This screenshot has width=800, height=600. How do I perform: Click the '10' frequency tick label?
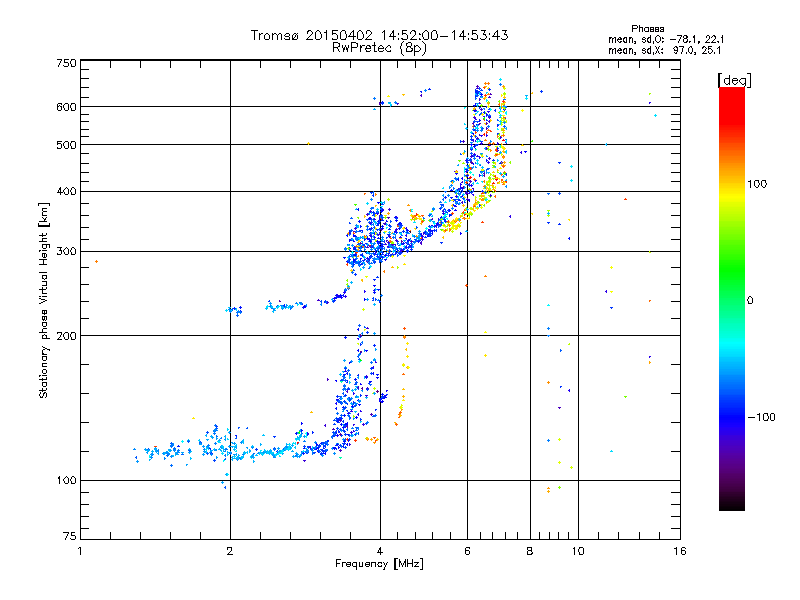[578, 551]
